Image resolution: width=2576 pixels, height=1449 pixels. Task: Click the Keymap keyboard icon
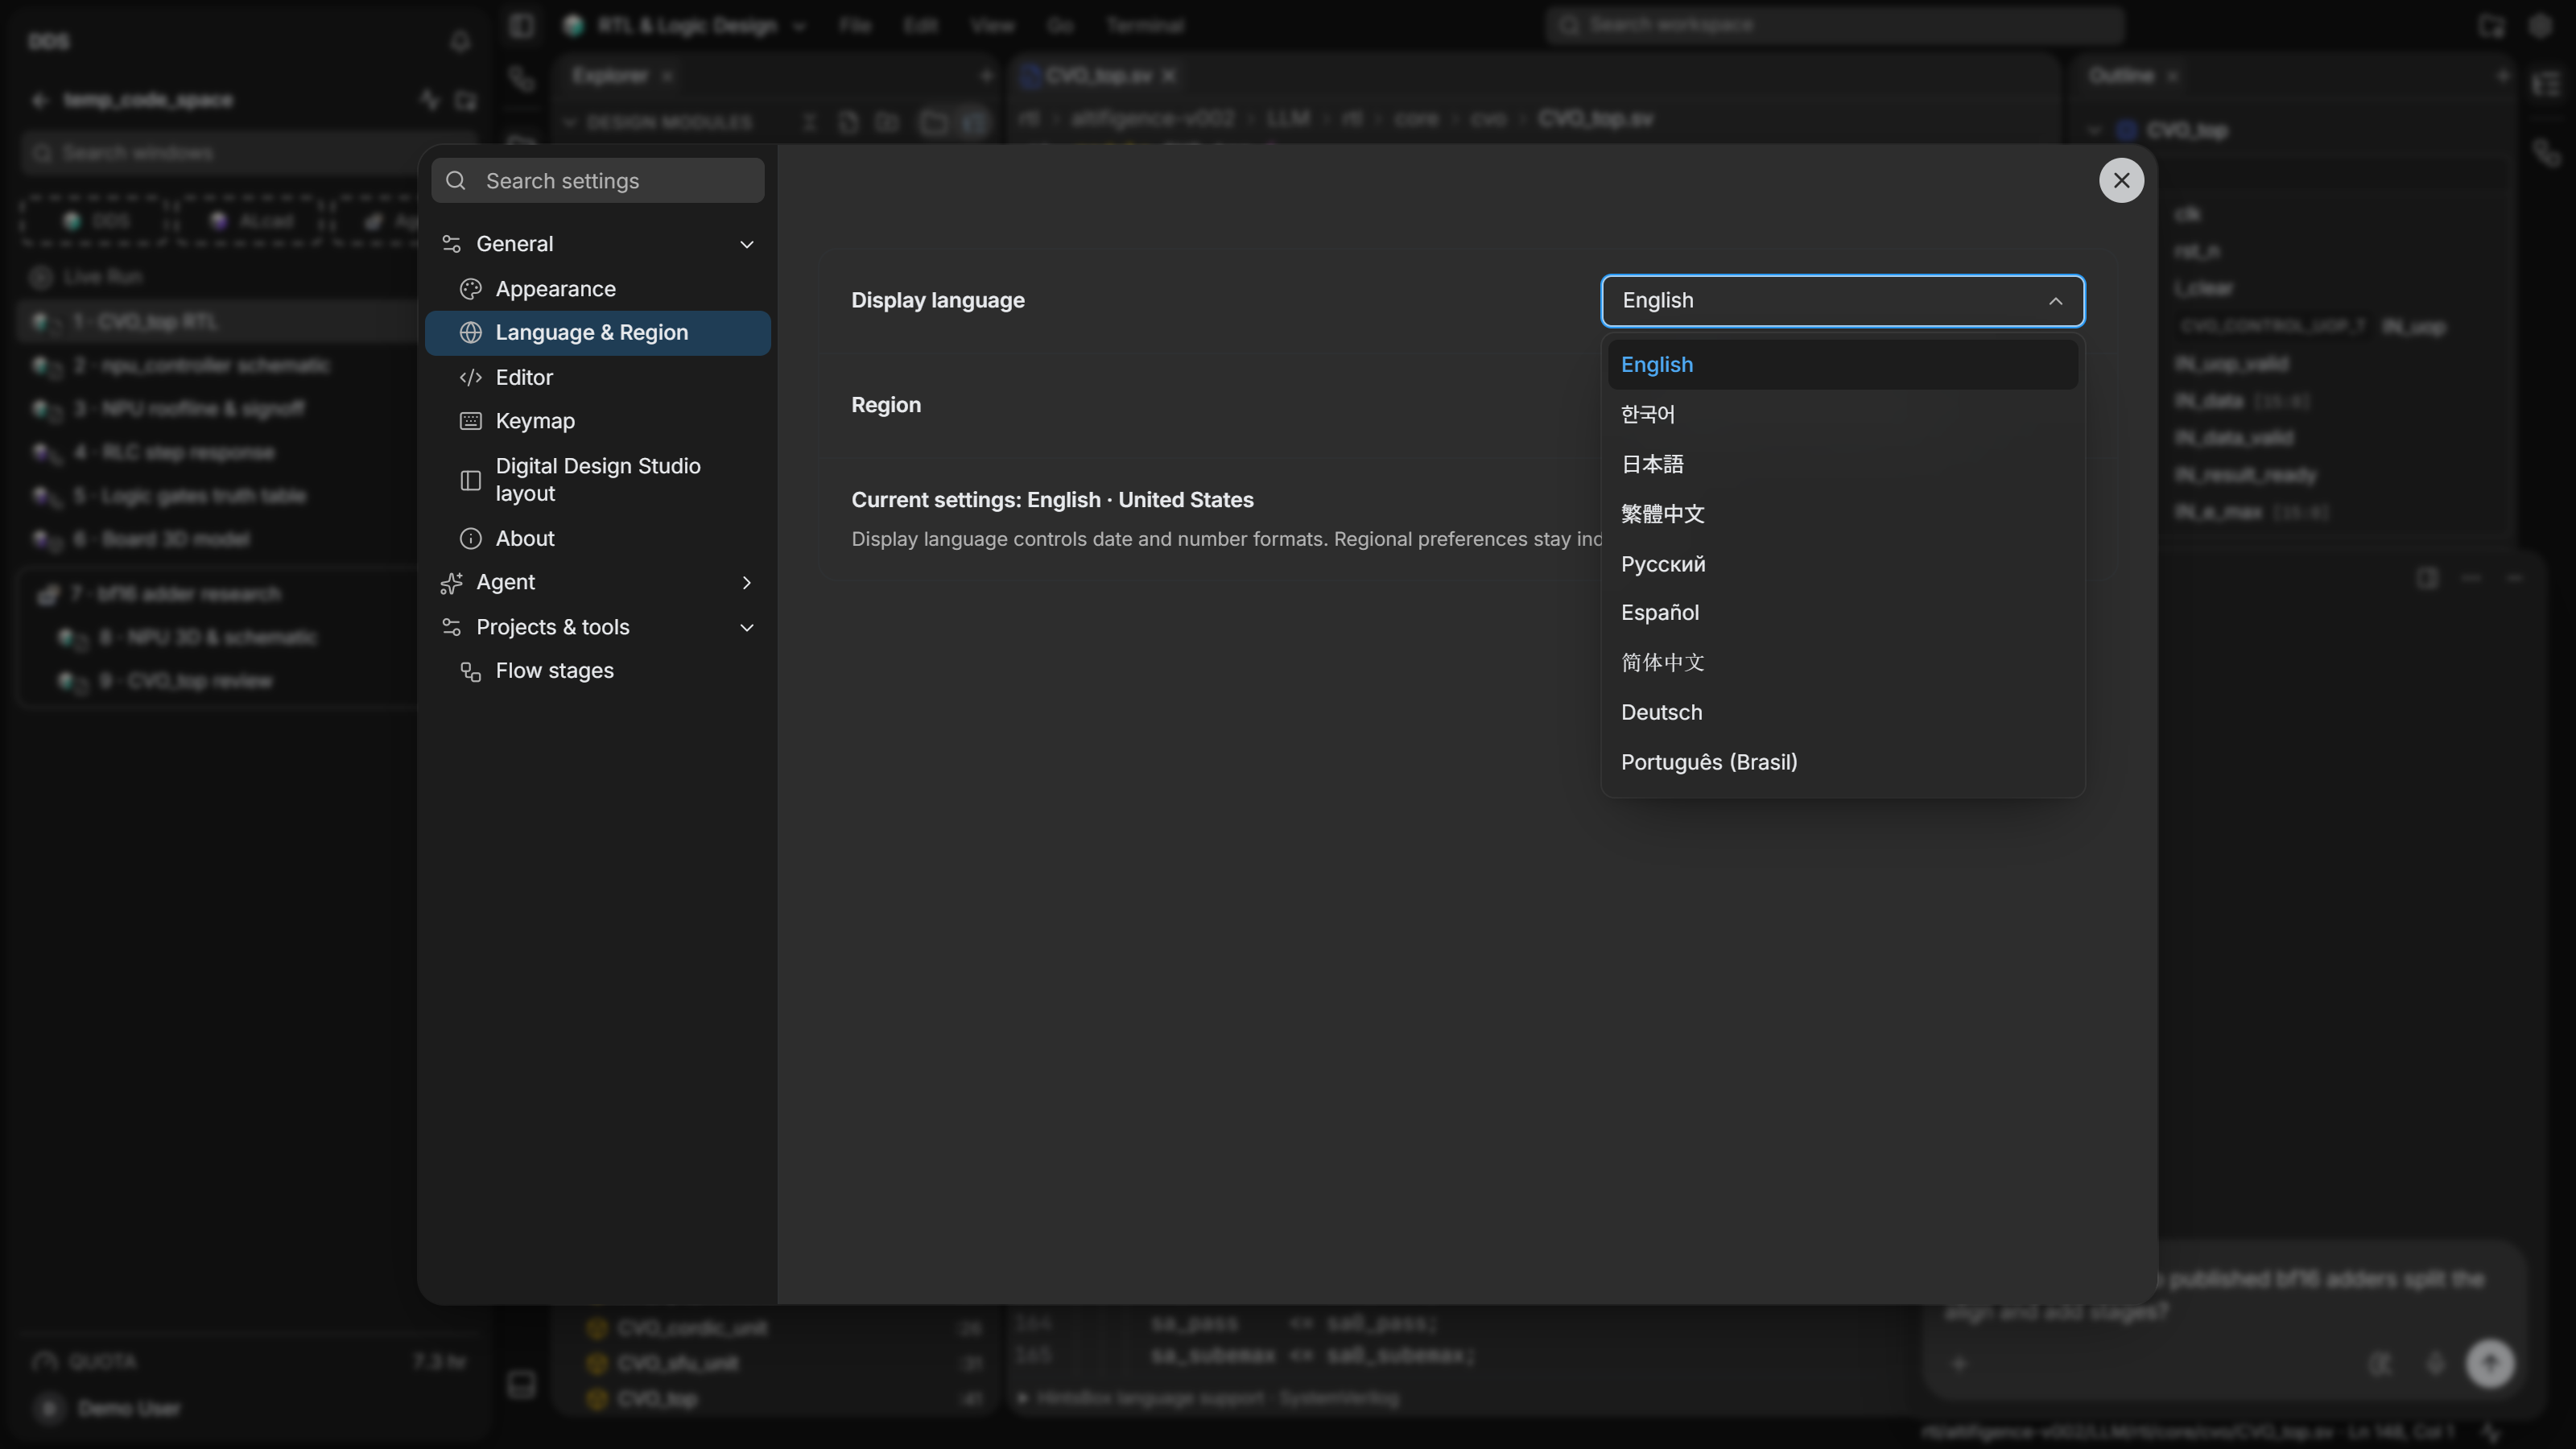(x=470, y=421)
